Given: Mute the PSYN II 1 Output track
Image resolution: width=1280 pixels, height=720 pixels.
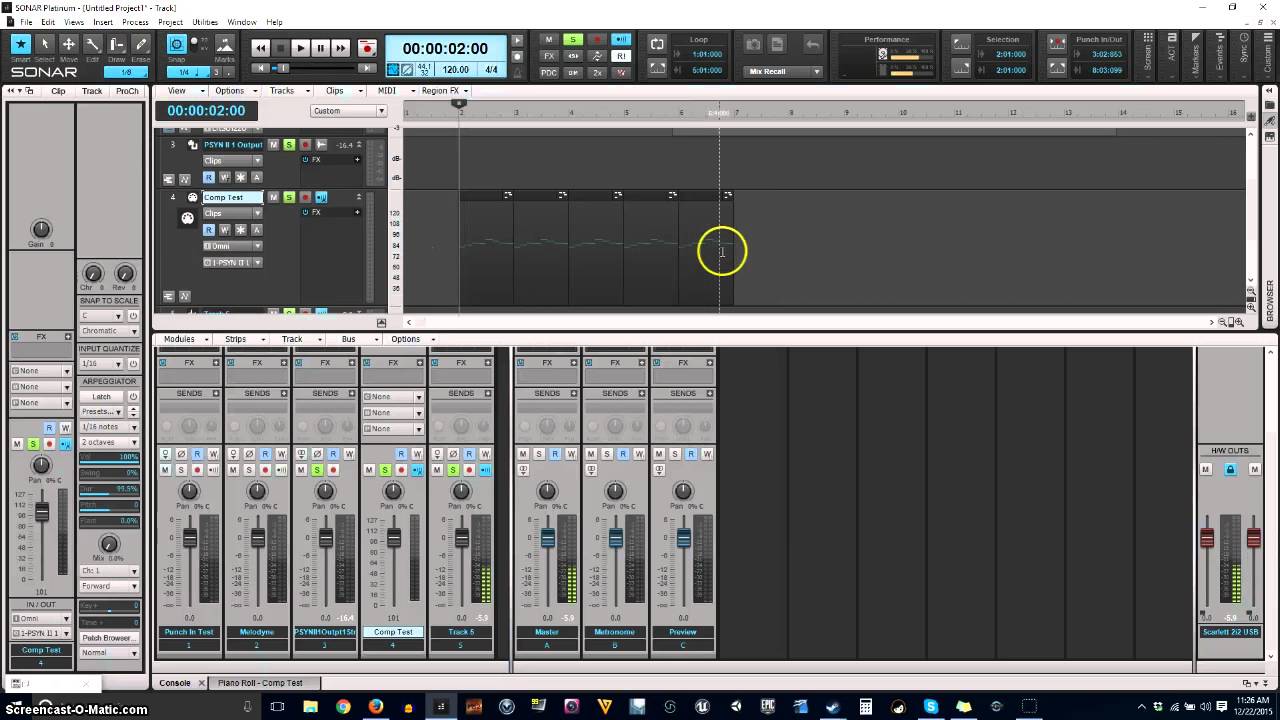Looking at the screenshot, I should (273, 145).
